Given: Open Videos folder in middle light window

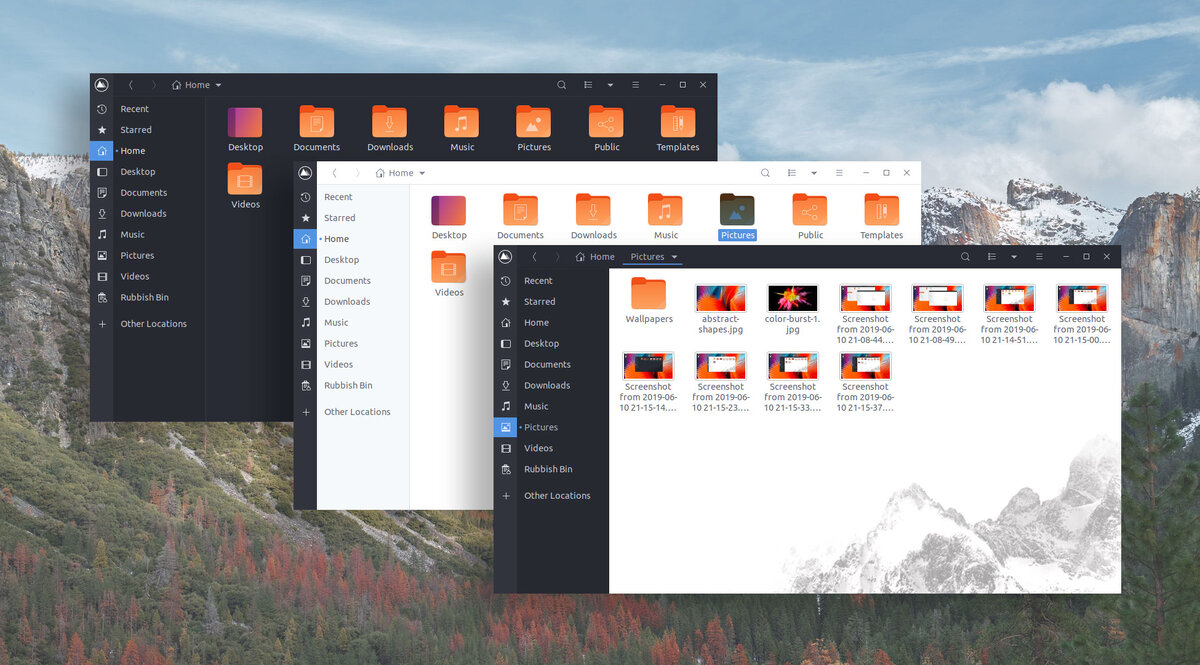Looking at the screenshot, I should click(449, 267).
